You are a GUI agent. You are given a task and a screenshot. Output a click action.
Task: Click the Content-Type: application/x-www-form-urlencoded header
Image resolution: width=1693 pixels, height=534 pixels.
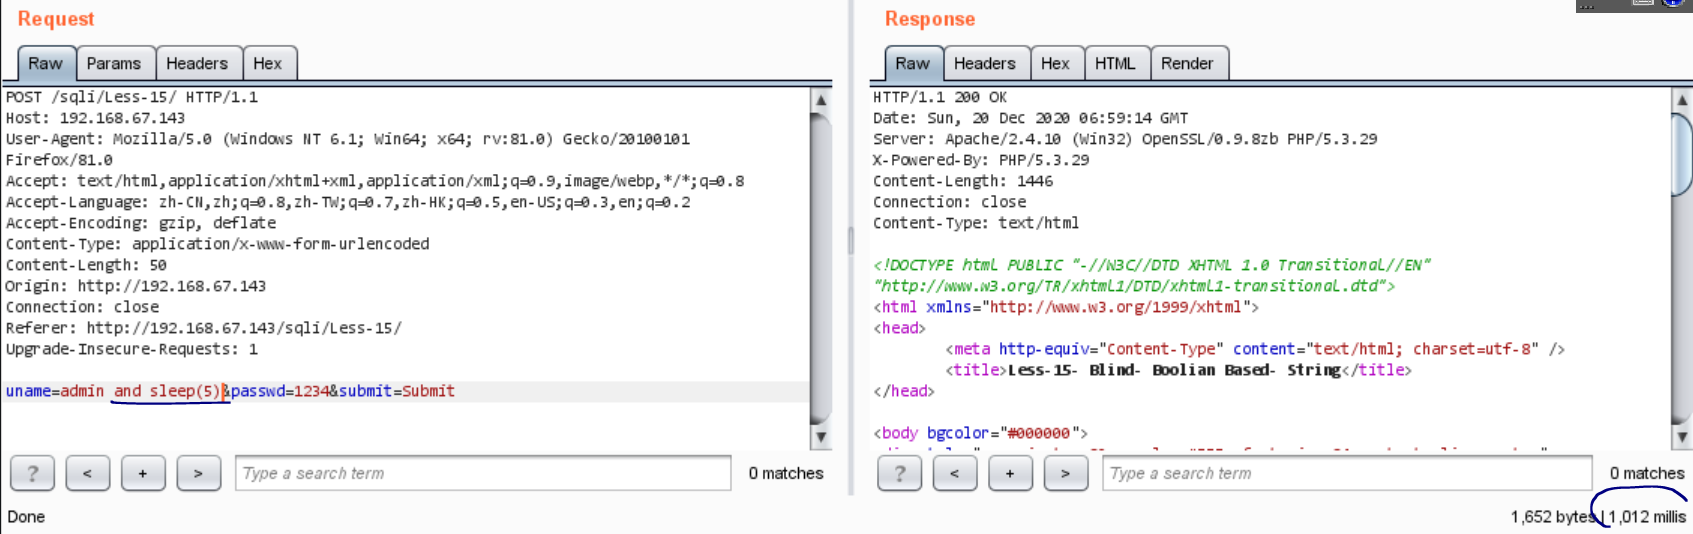tap(217, 244)
